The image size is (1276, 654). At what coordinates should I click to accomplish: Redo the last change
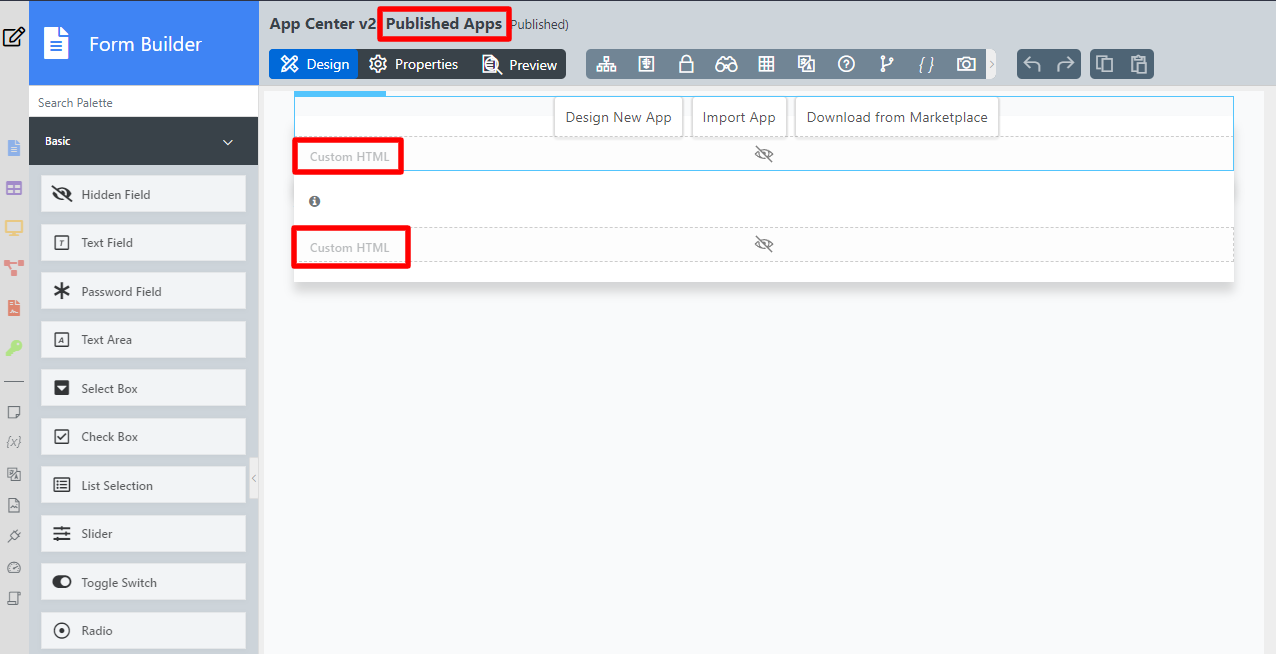tap(1065, 64)
